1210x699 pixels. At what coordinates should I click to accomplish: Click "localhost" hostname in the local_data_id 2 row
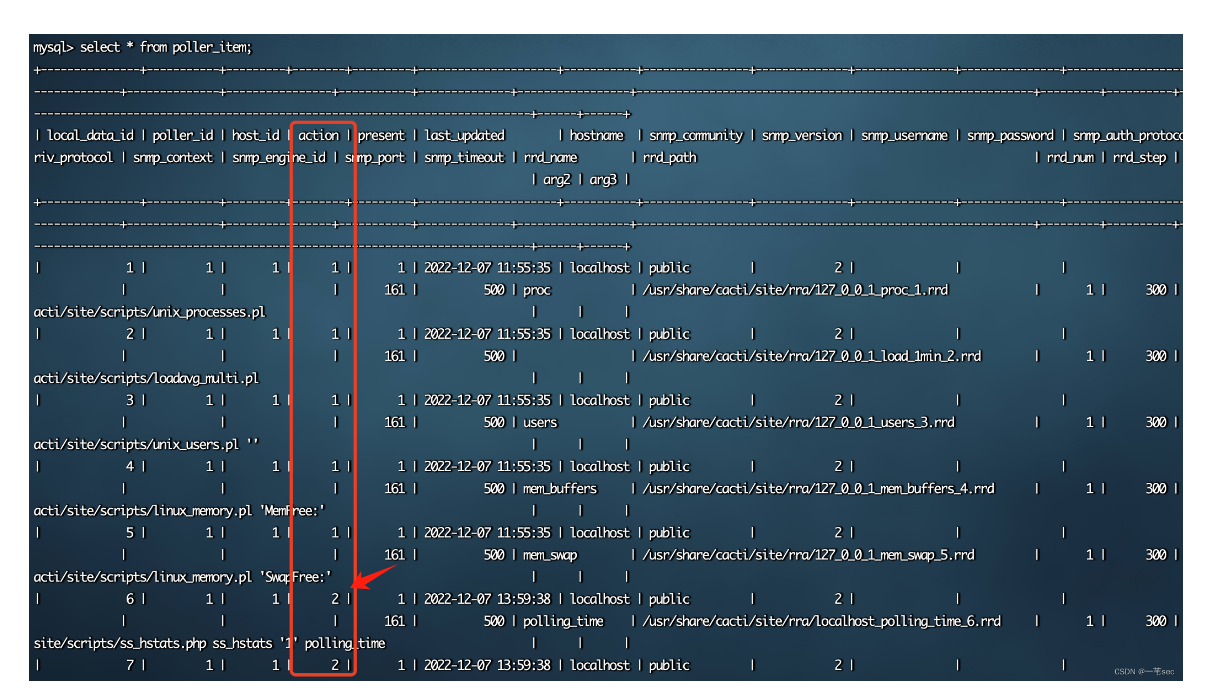pos(600,334)
